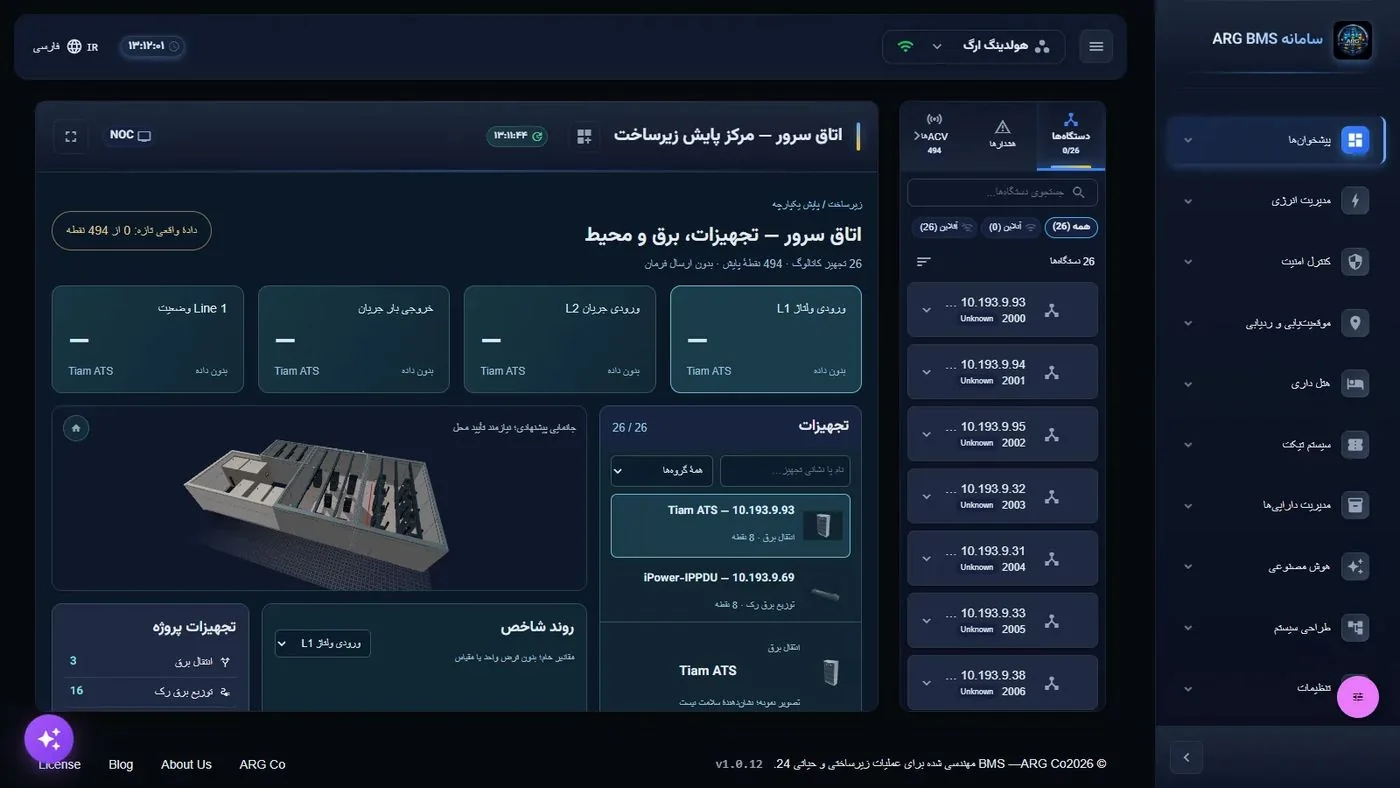Image resolution: width=1400 pixels, height=788 pixels.
Task: Select the iPower-IPPDU — 10.193.9.69 equipment row
Action: coord(730,590)
